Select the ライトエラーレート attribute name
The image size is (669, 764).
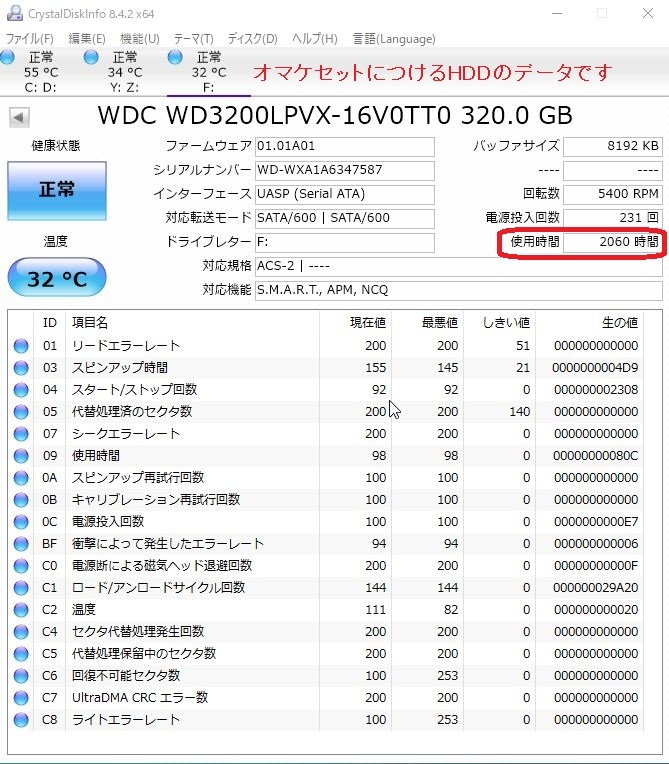click(x=126, y=720)
